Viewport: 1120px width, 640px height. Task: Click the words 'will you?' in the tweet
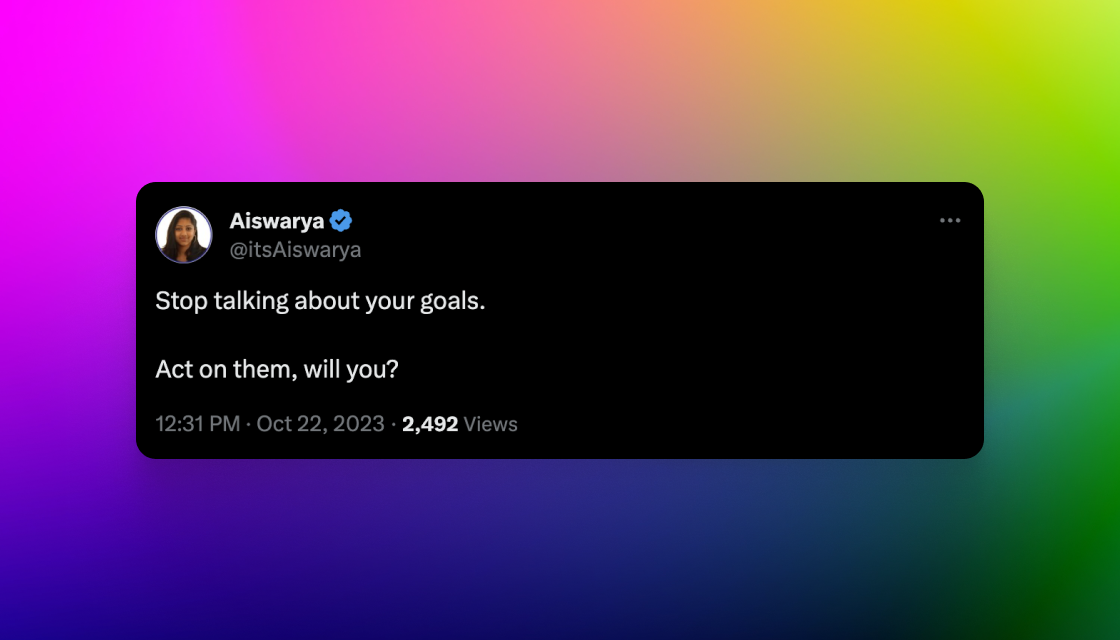[x=351, y=369]
